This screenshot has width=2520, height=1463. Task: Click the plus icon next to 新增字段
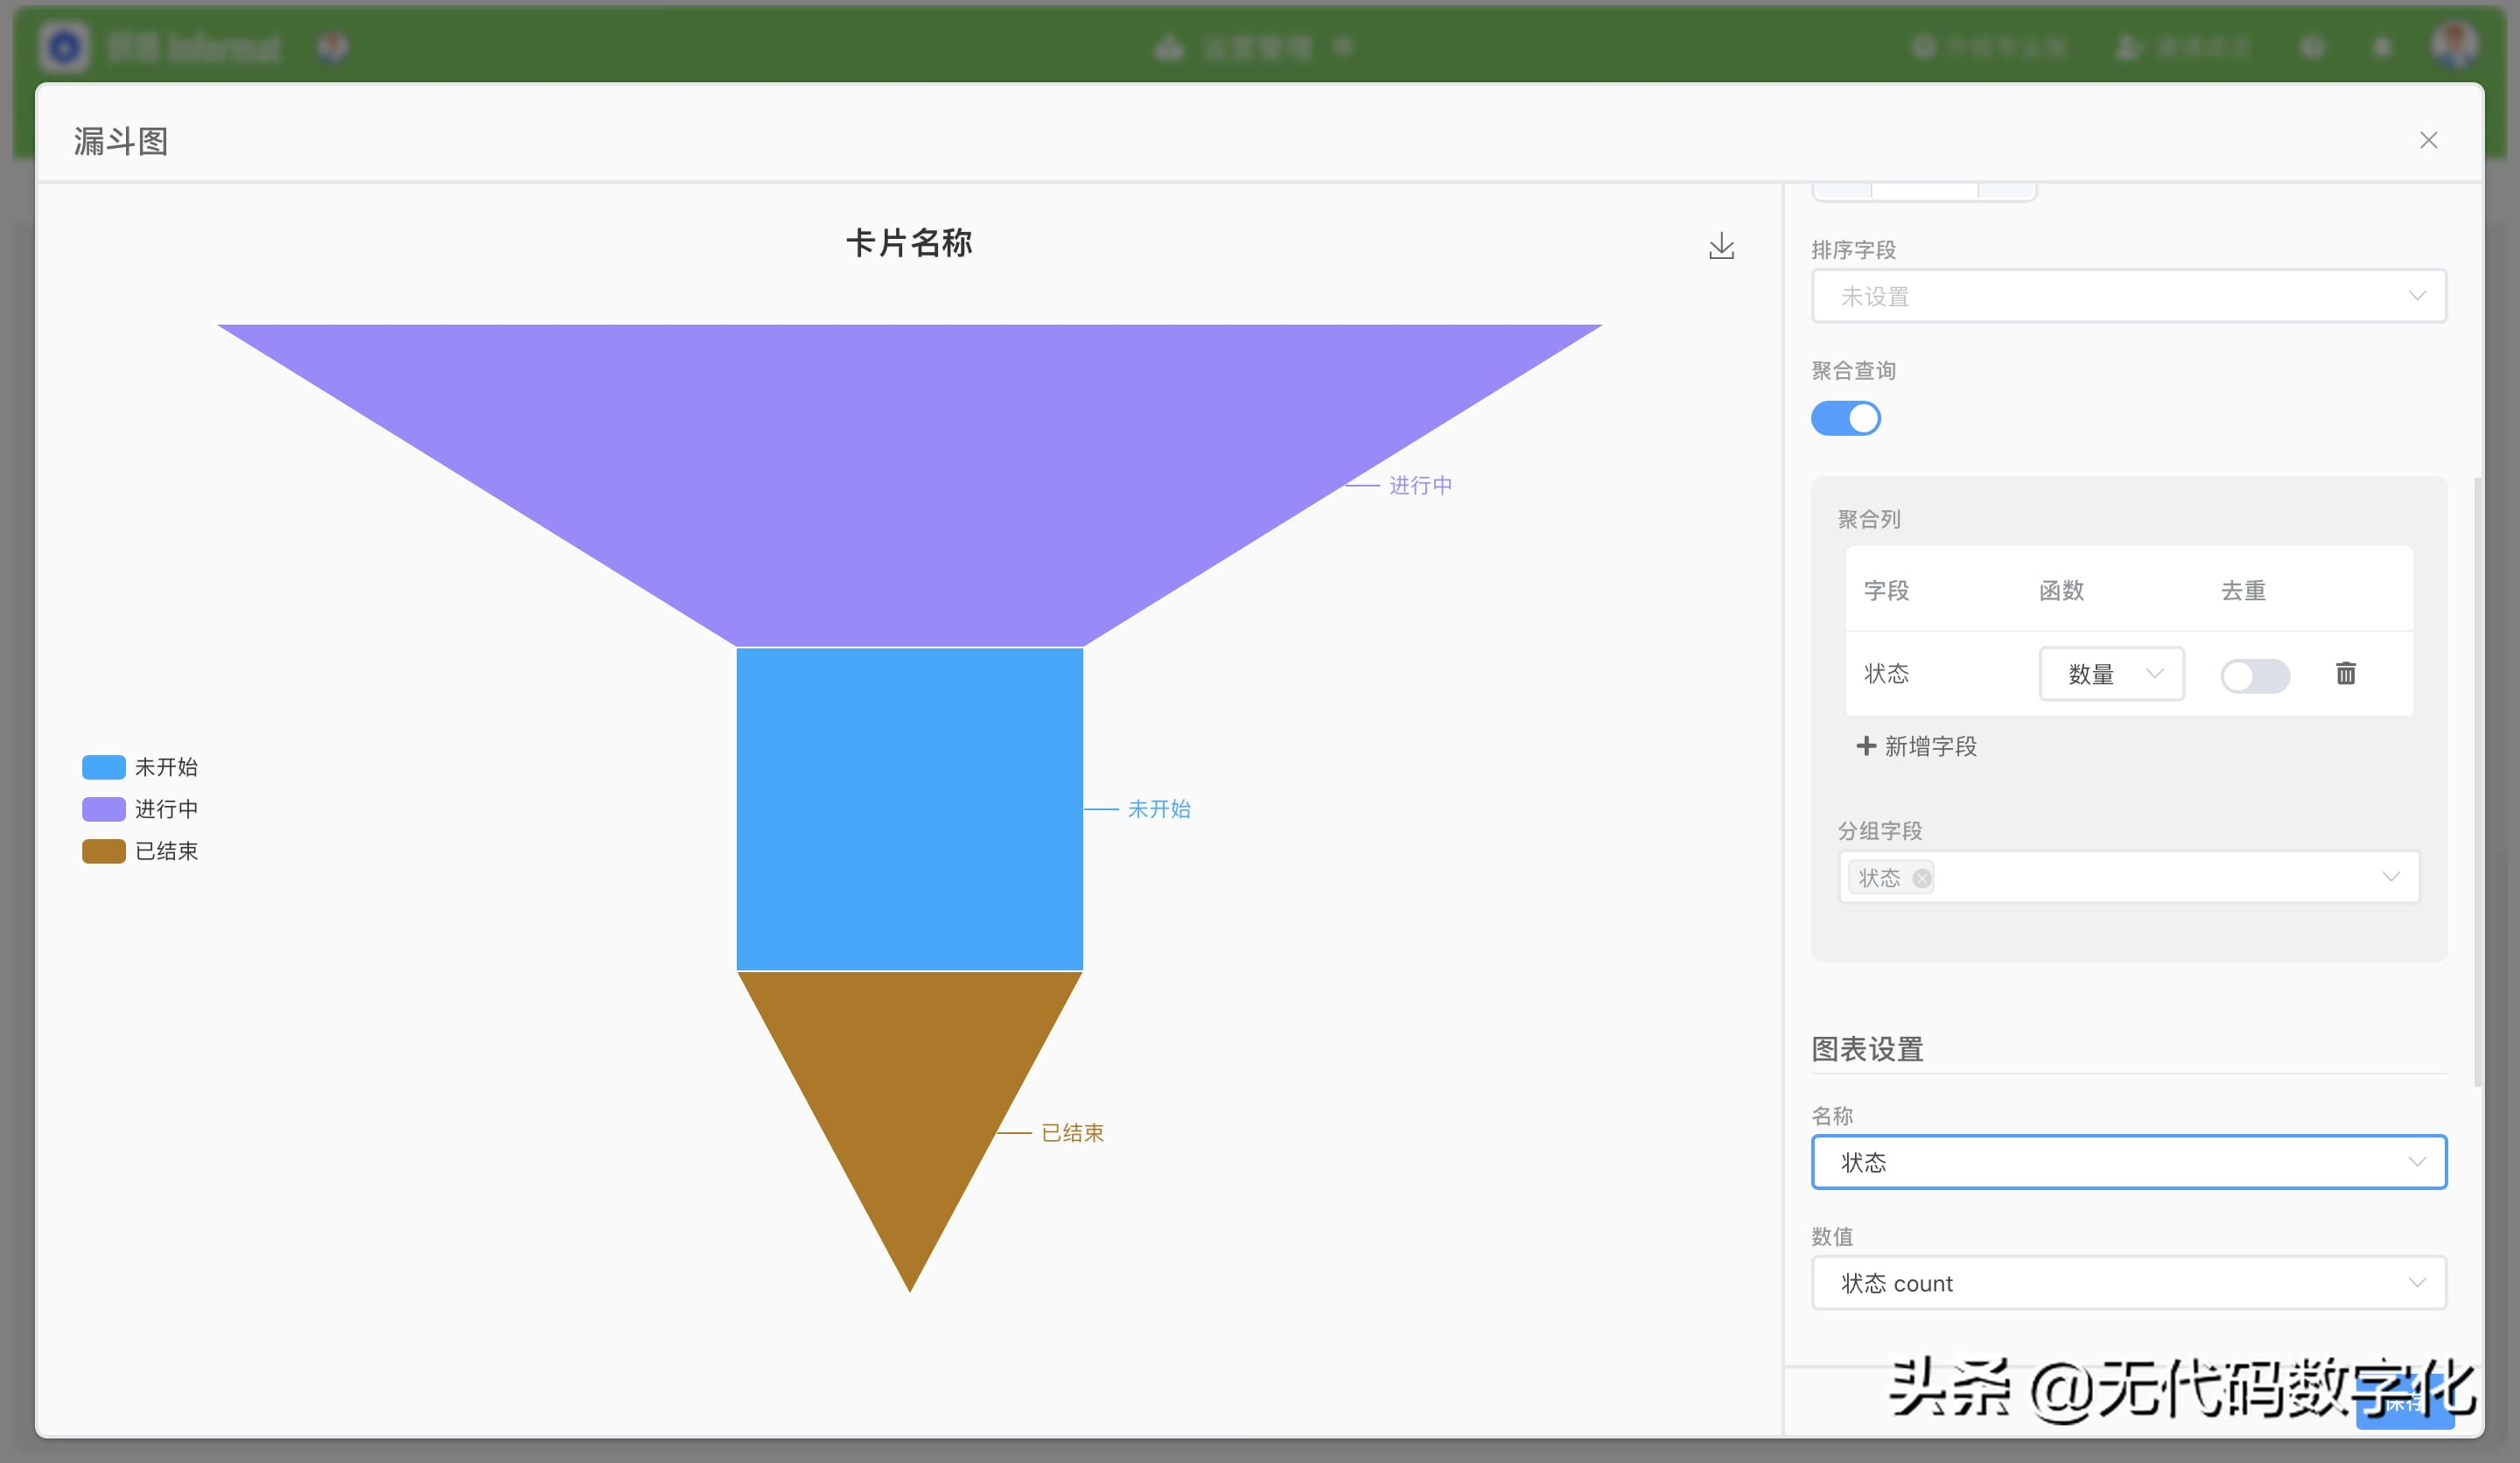point(1866,746)
